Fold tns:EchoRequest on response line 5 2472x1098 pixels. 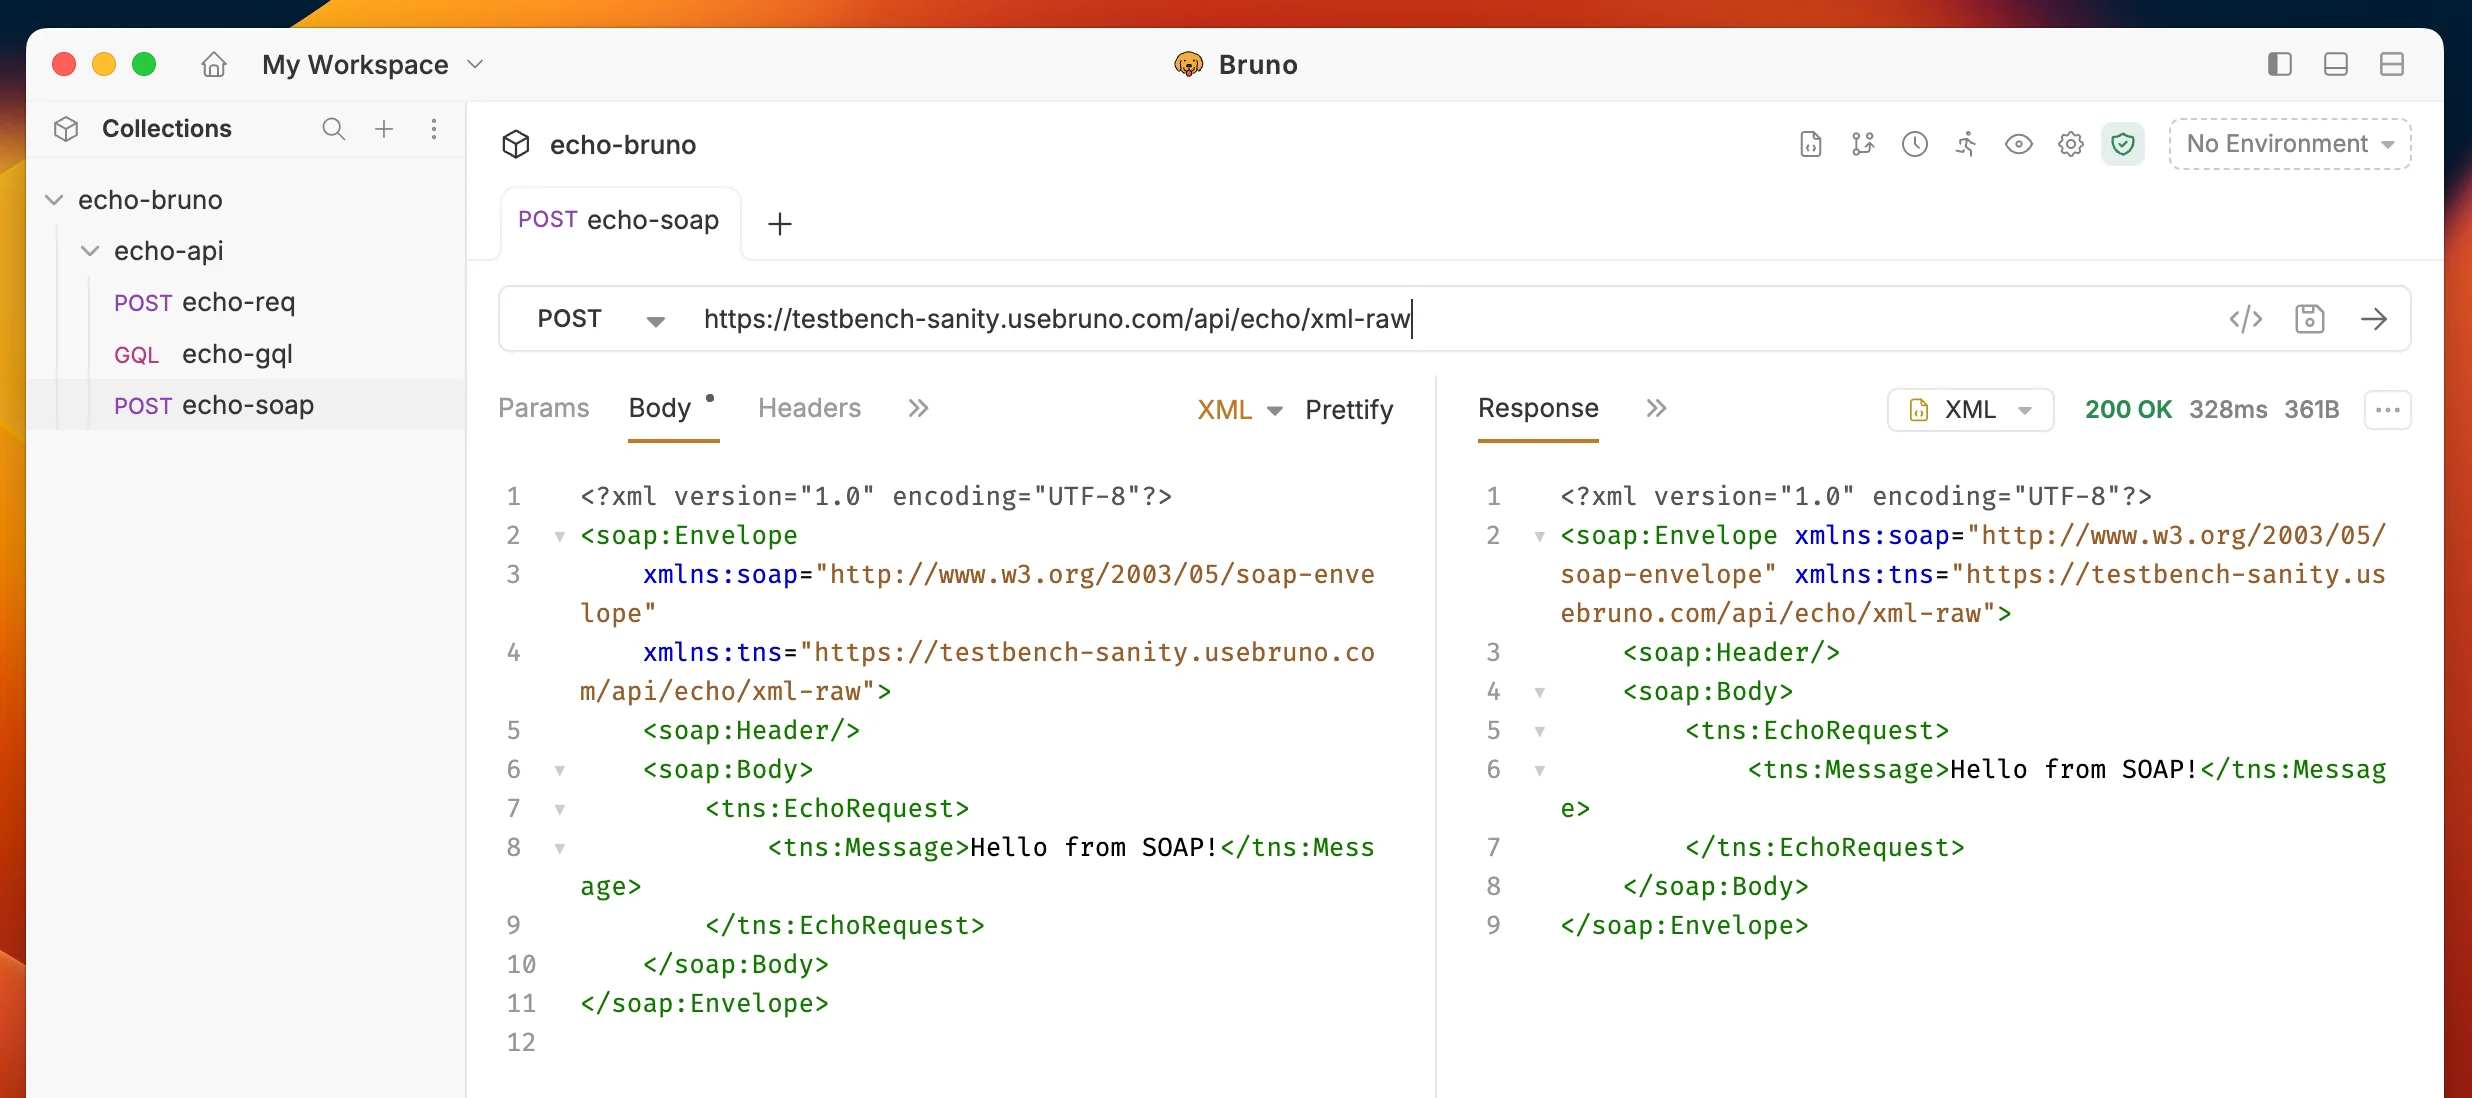pyautogui.click(x=1540, y=732)
